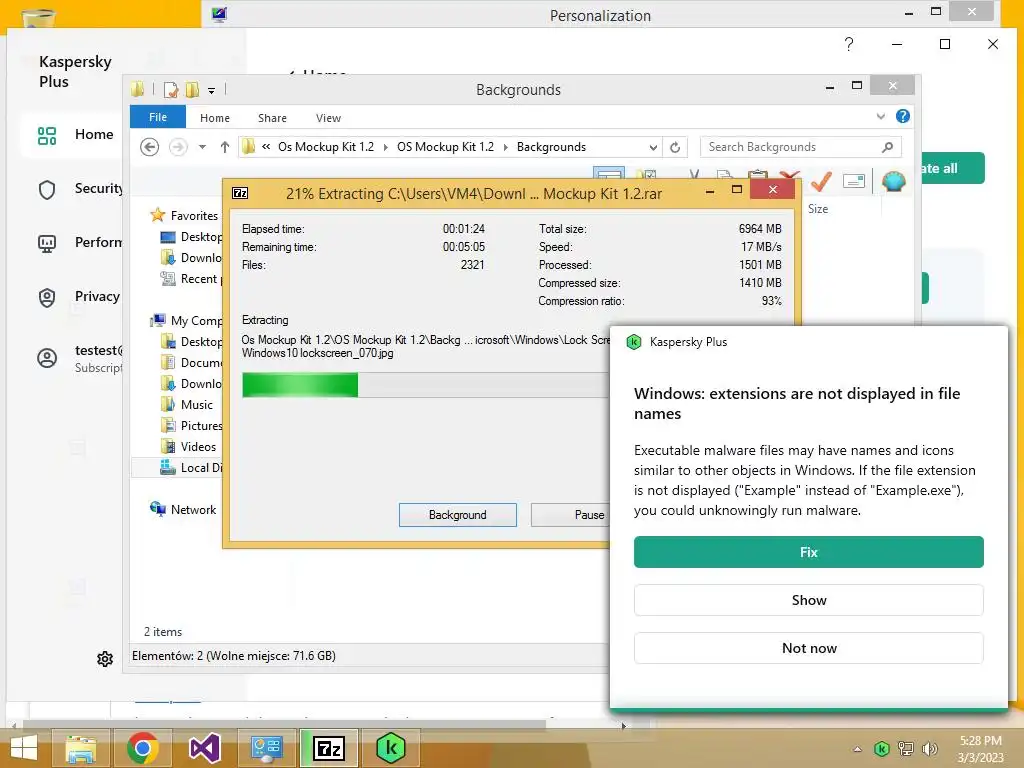The width and height of the screenshot is (1024, 768).
Task: Click the OS Mockup Kit 1.2 breadcrumb
Action: (x=445, y=147)
